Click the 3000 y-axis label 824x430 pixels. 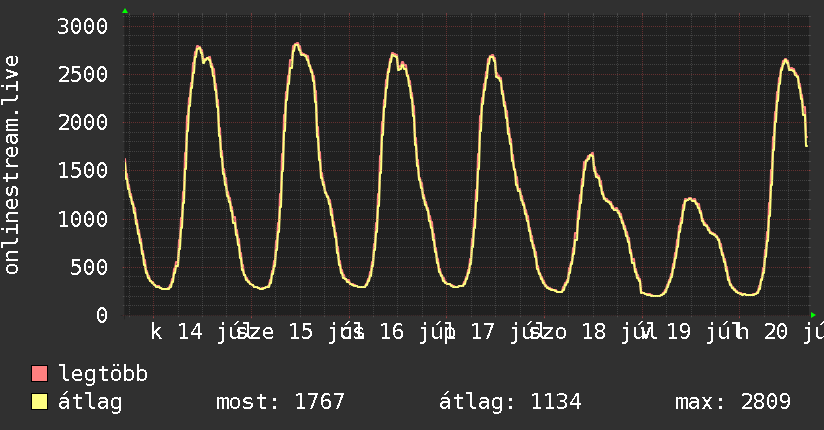[x=83, y=26]
